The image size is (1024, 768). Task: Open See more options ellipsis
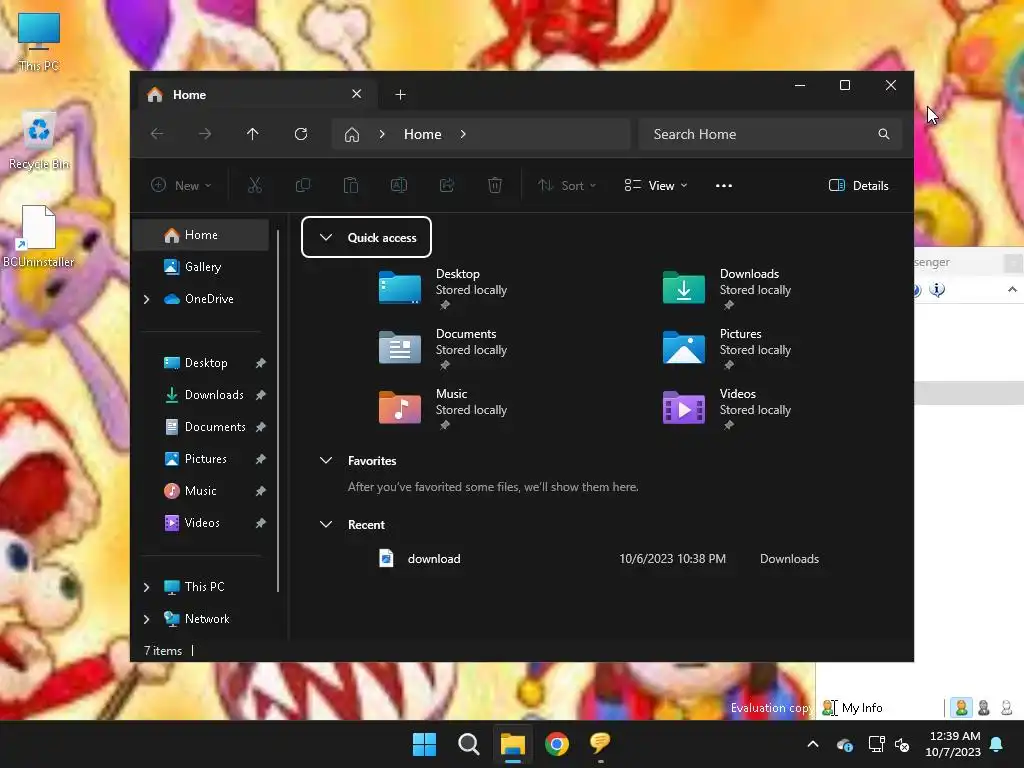point(724,185)
